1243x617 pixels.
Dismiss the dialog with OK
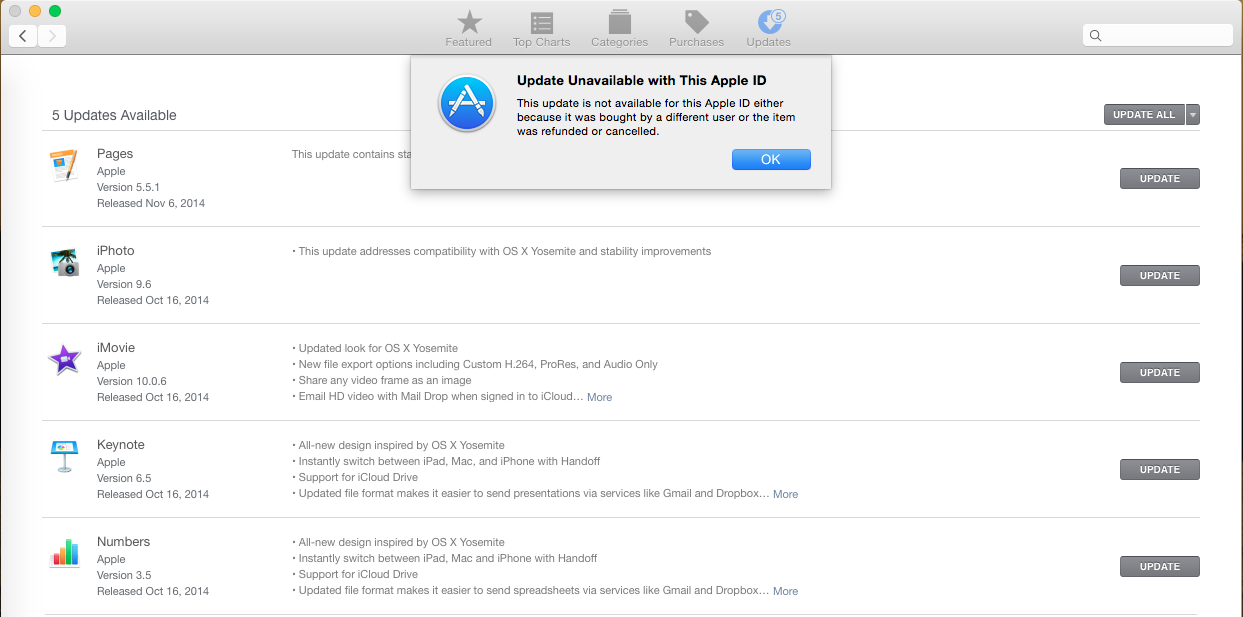coord(771,160)
